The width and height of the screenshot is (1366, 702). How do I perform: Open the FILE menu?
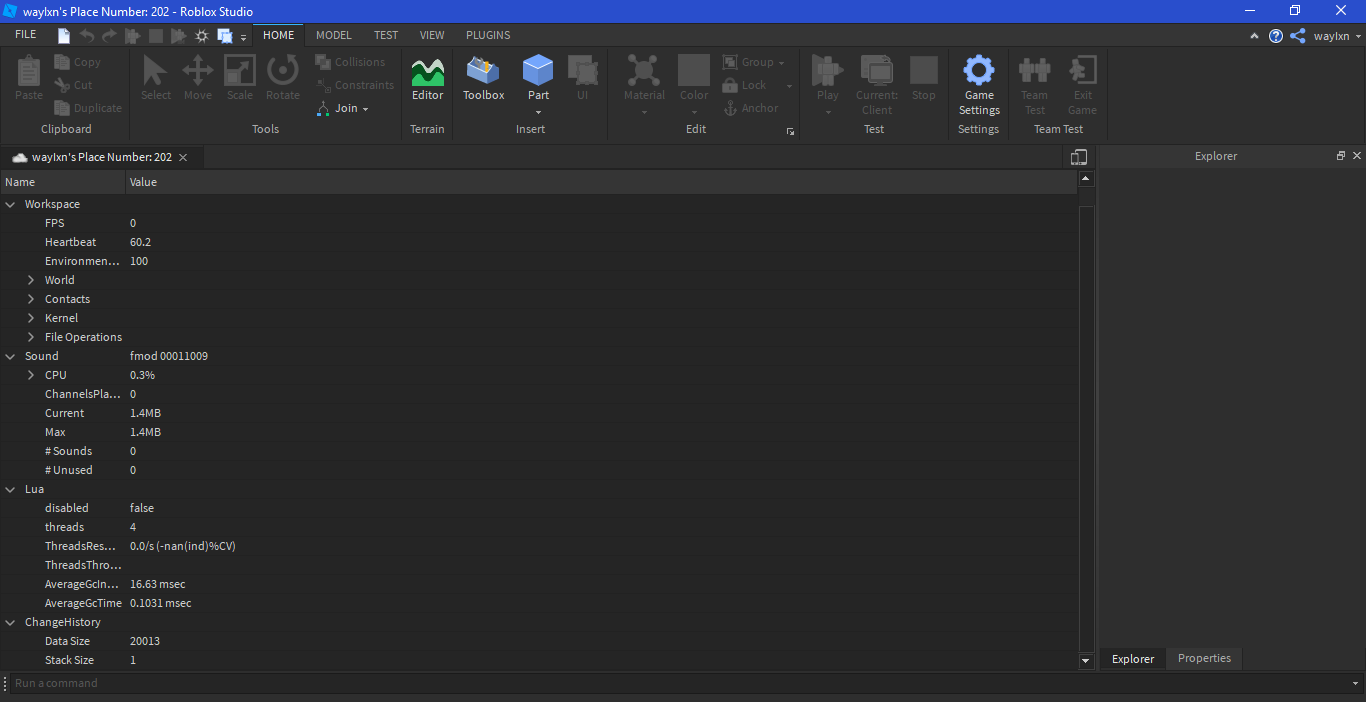point(26,35)
